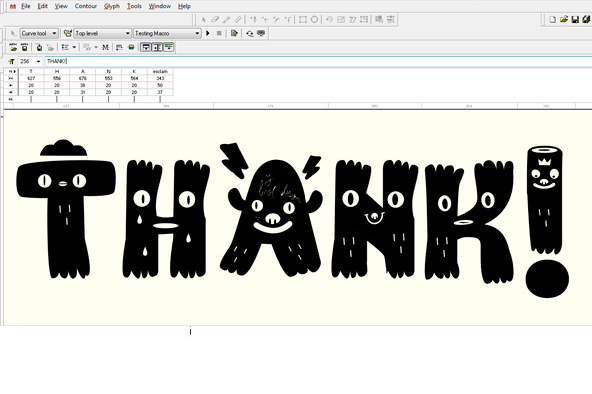Click the Edit macro document icon
Image resolution: width=592 pixels, height=394 pixels.
pos(234,33)
